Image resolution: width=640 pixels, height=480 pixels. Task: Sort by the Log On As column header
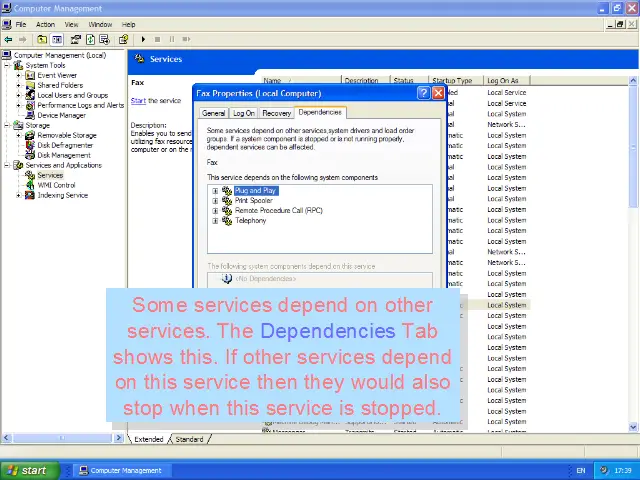(506, 81)
